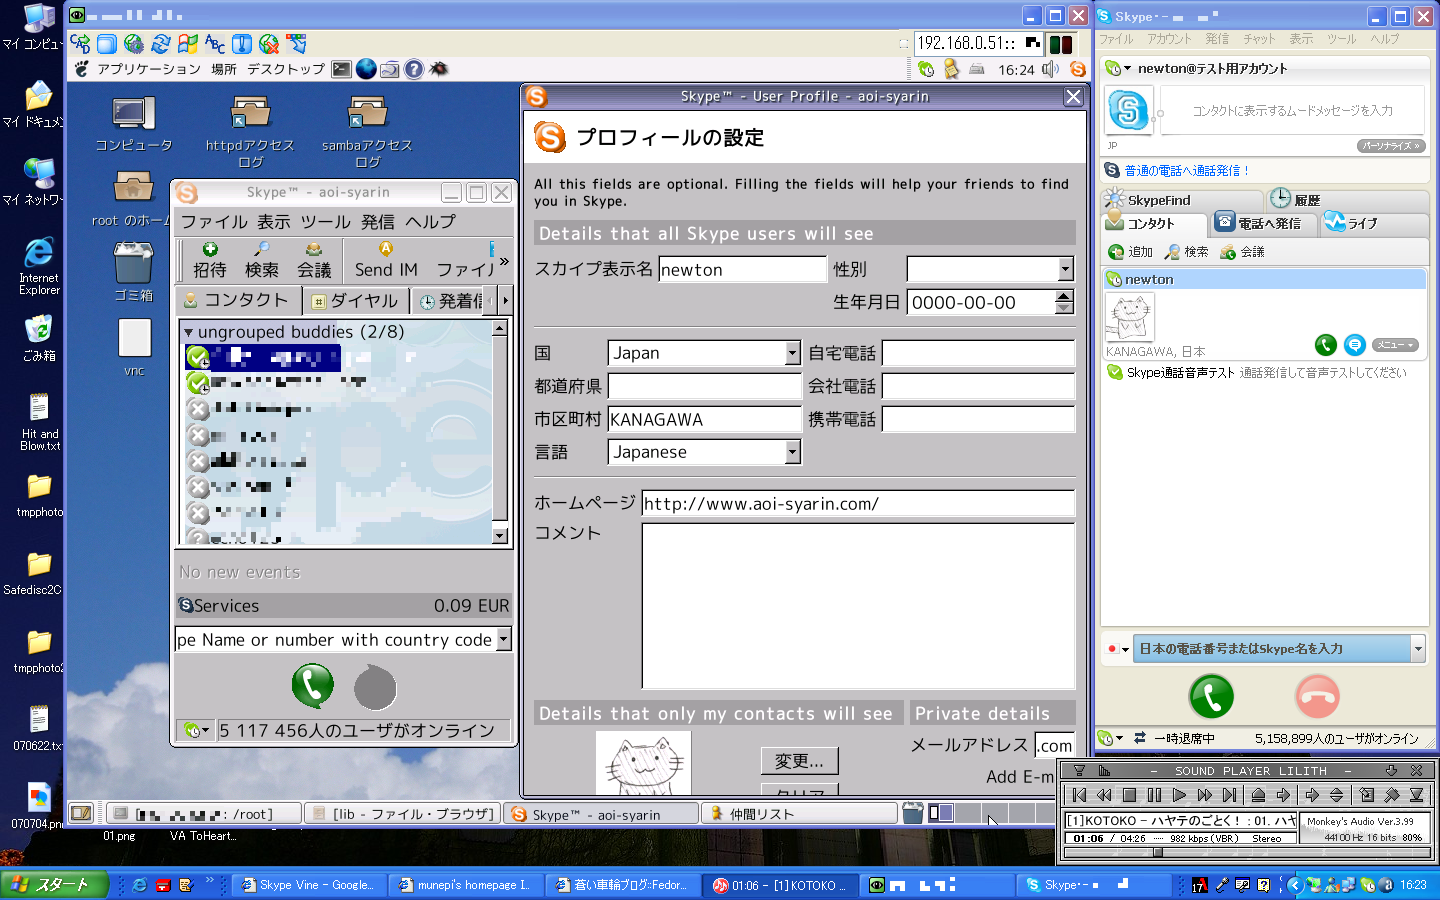The image size is (1440, 900).
Task: Open the アカウント menu in Windows Skype
Action: point(1169,39)
